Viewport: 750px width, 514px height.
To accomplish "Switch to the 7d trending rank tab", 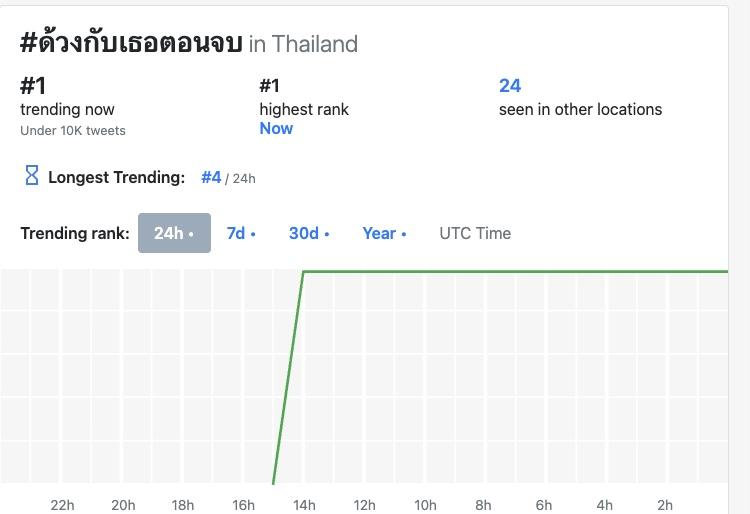I will [x=241, y=233].
